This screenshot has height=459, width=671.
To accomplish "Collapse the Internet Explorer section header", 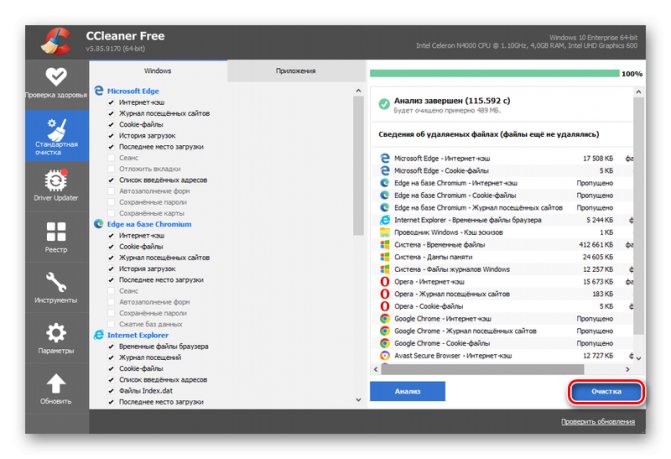I will tap(138, 335).
